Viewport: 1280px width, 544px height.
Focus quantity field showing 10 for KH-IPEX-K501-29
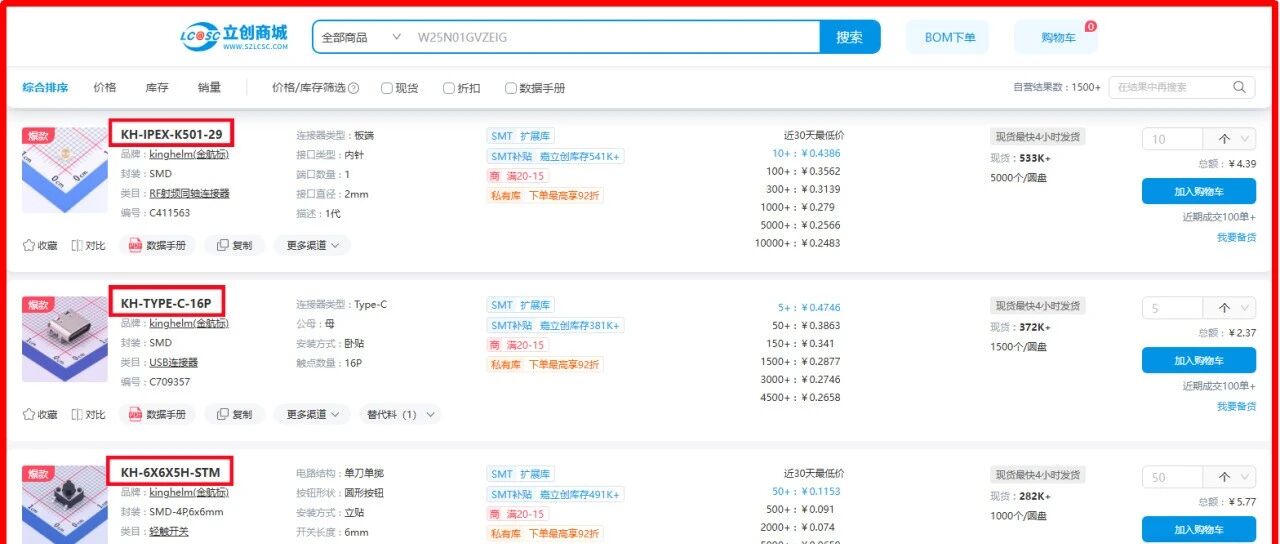[x=1172, y=139]
